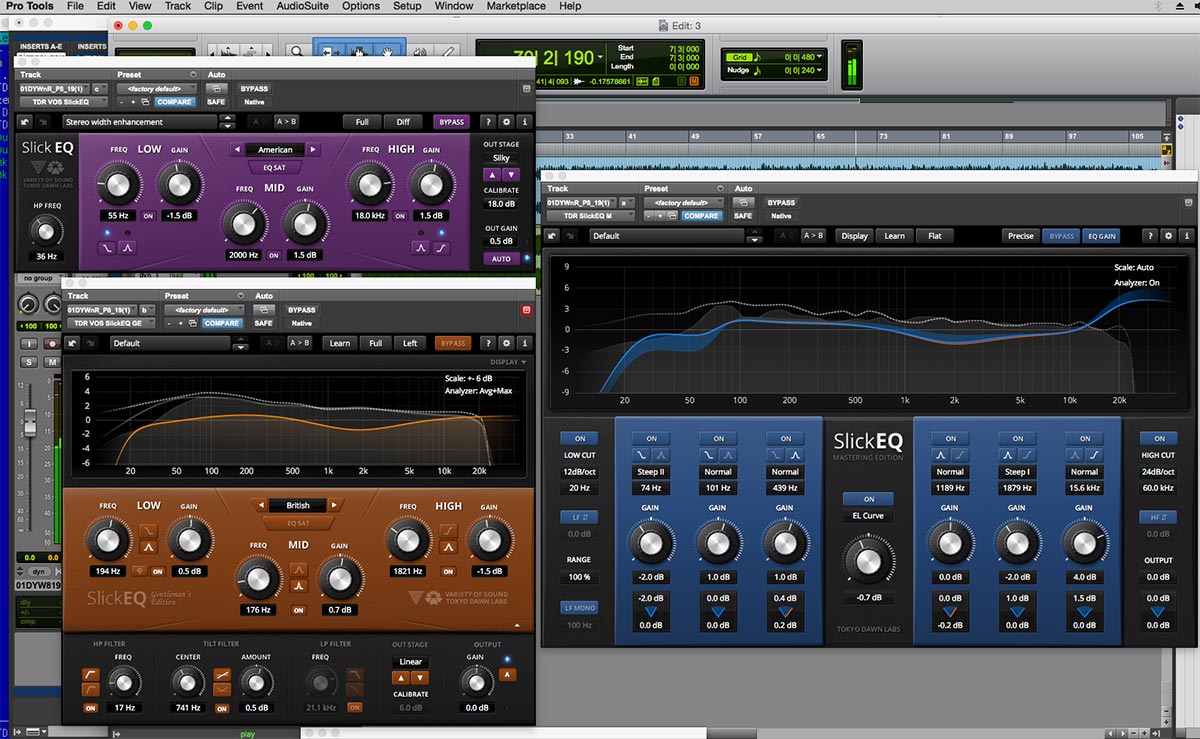Viewport: 1200px width, 739px height.
Task: Click EQ SAT in purple SlickEQ
Action: (275, 167)
